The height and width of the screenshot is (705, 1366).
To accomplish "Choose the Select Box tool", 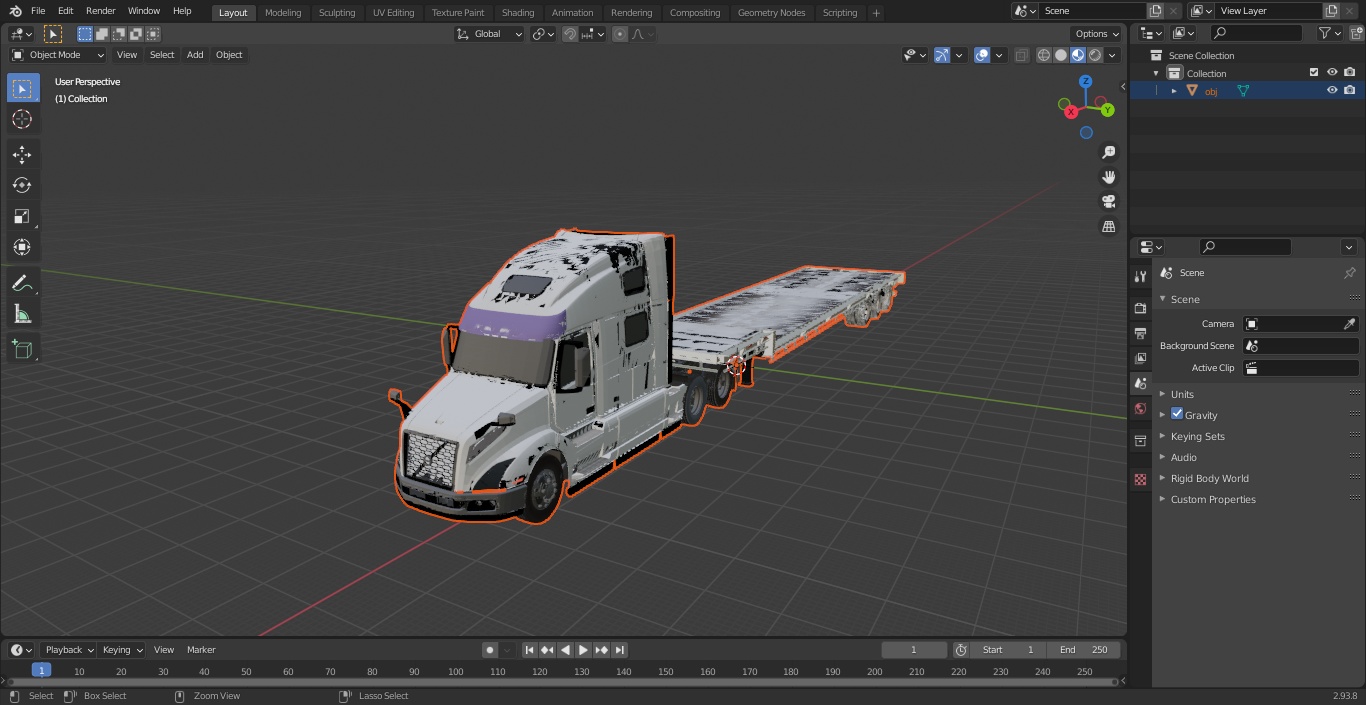I will [x=22, y=88].
